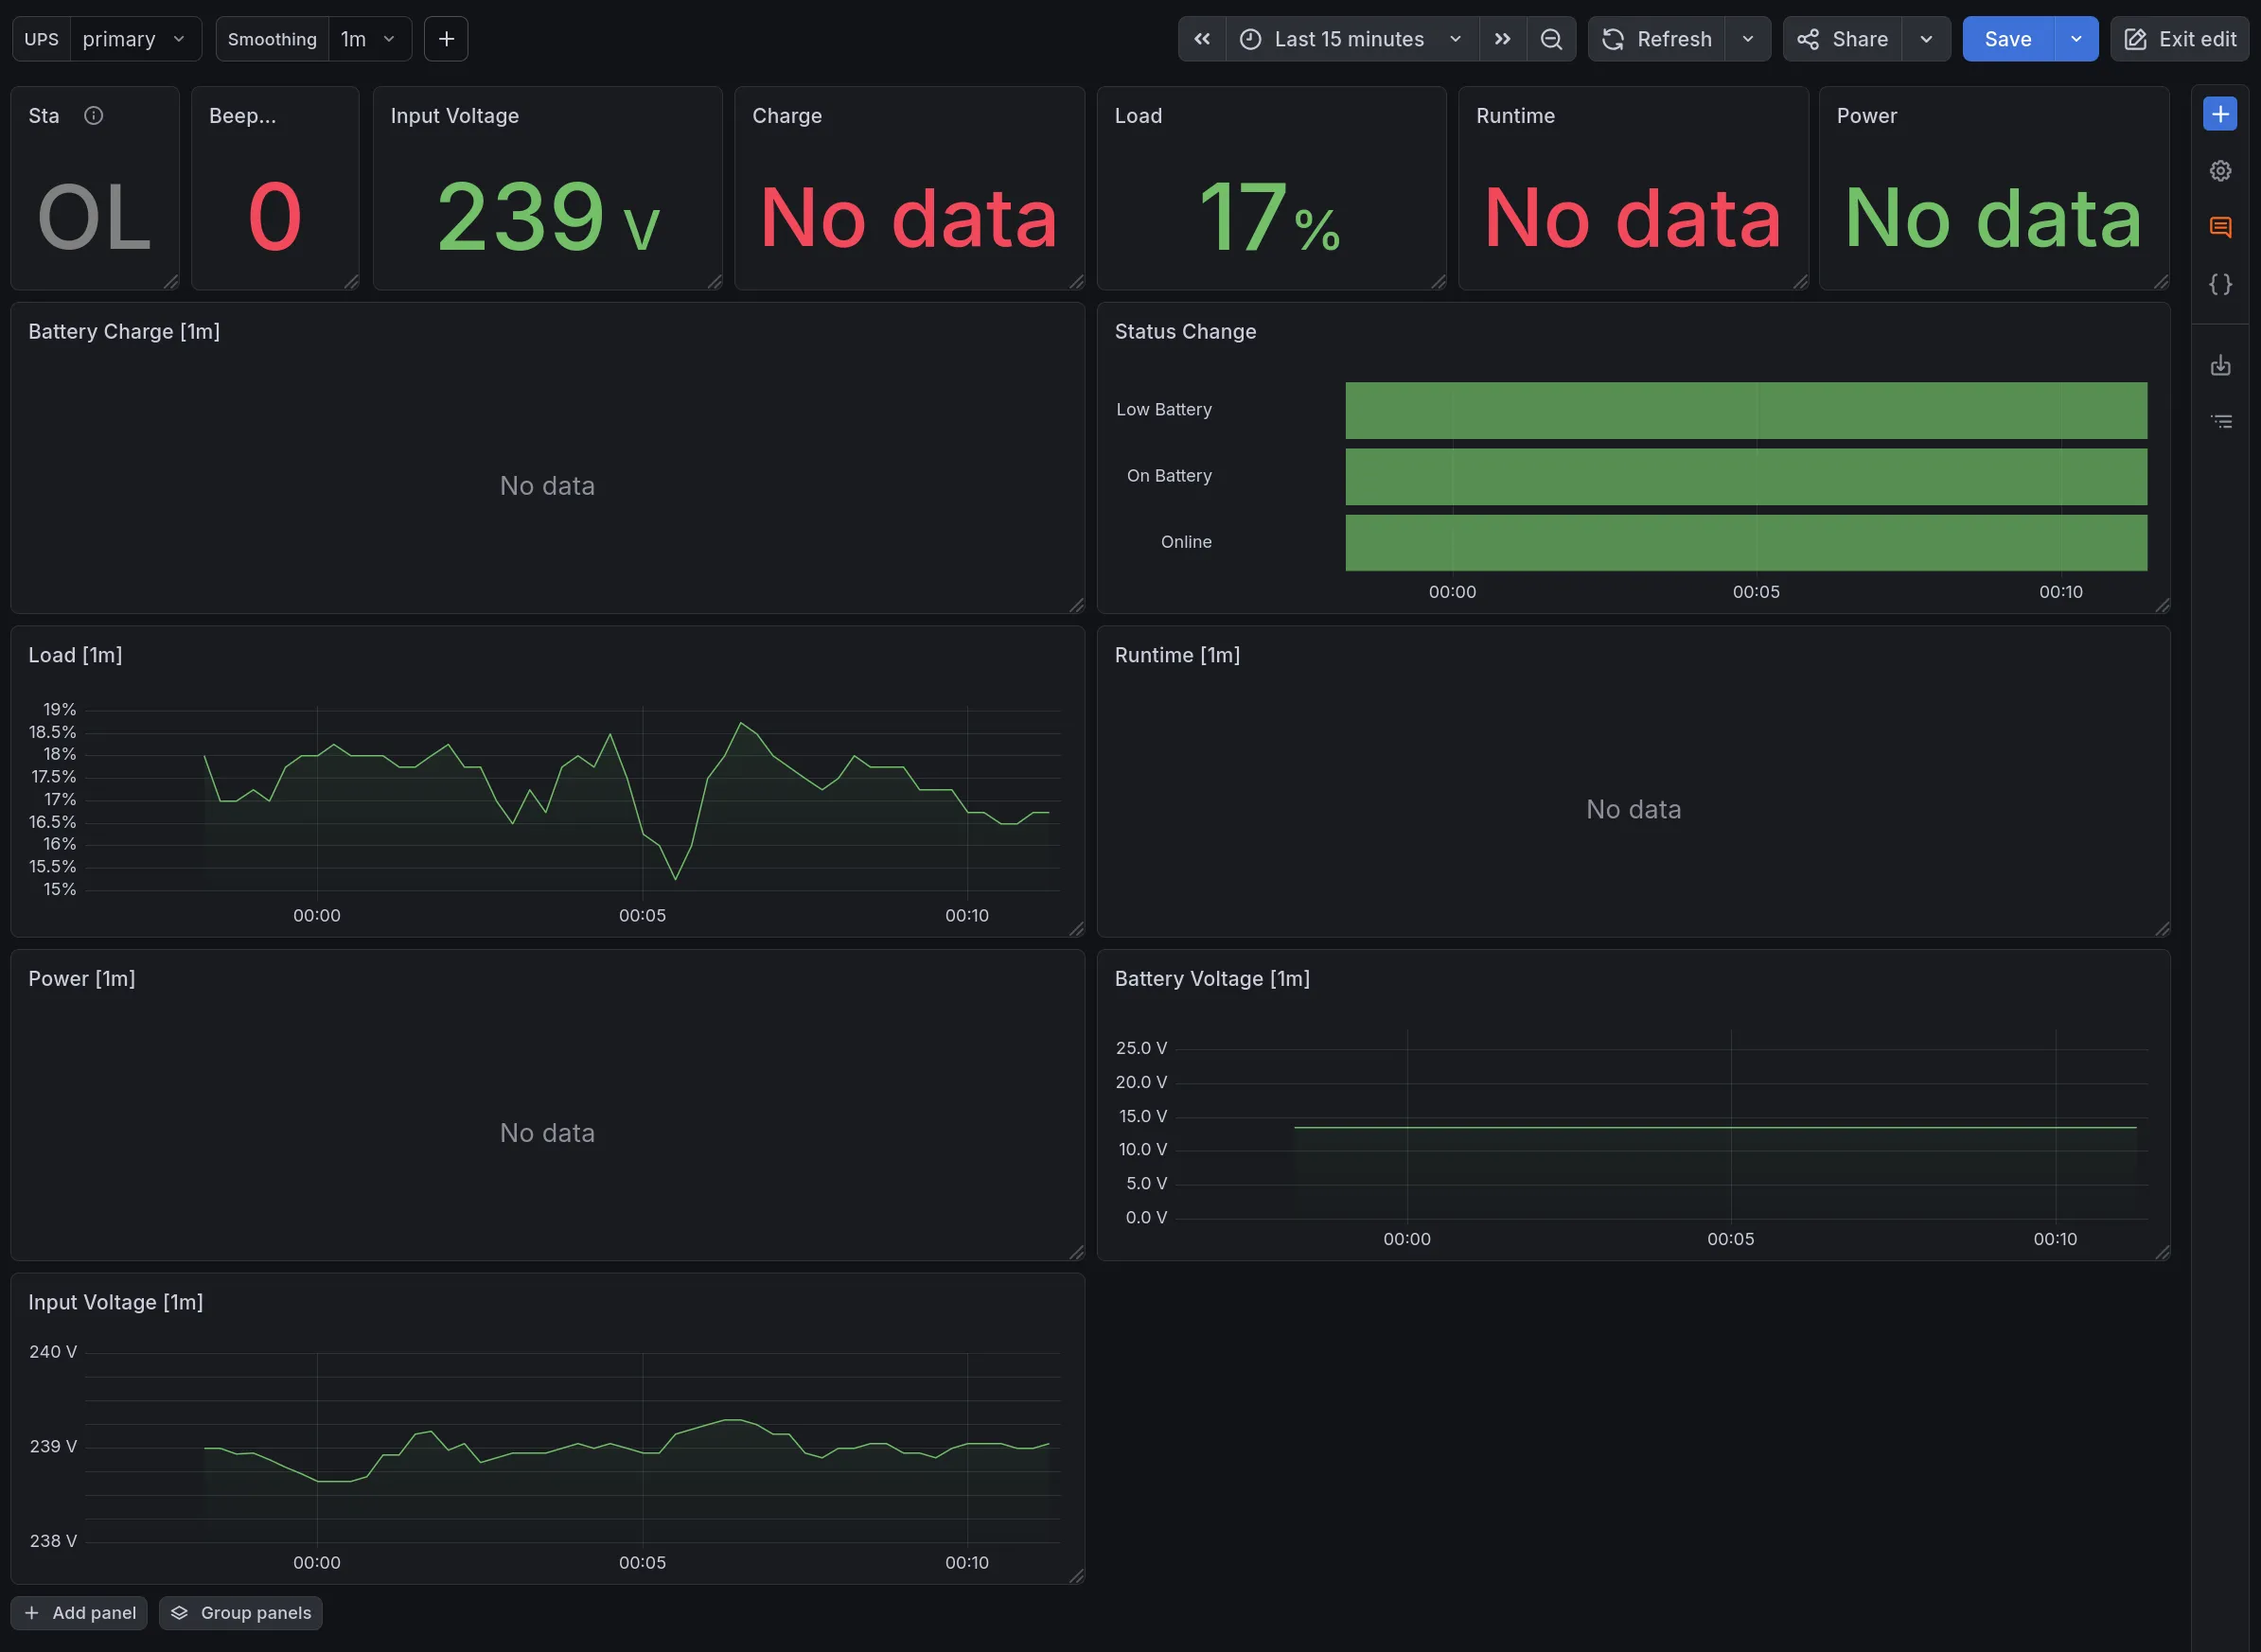Click resize handle of Input Voltage [1m] panel
Image resolution: width=2261 pixels, height=1652 pixels.
click(x=1077, y=1576)
